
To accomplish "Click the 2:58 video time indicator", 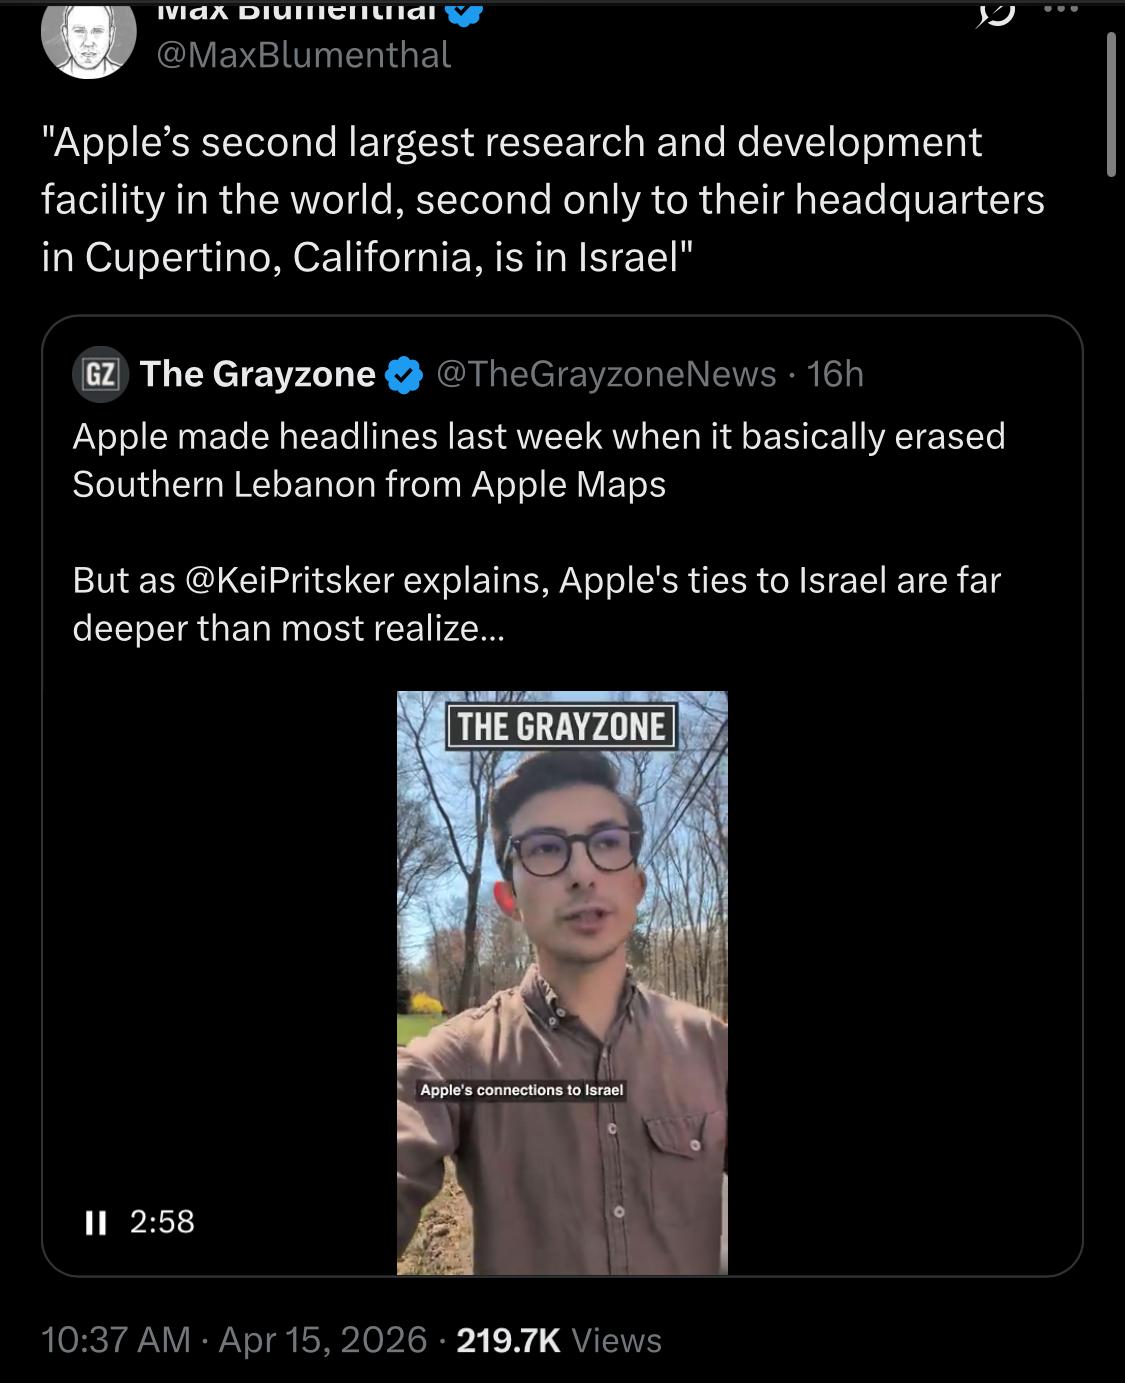I will point(162,1222).
